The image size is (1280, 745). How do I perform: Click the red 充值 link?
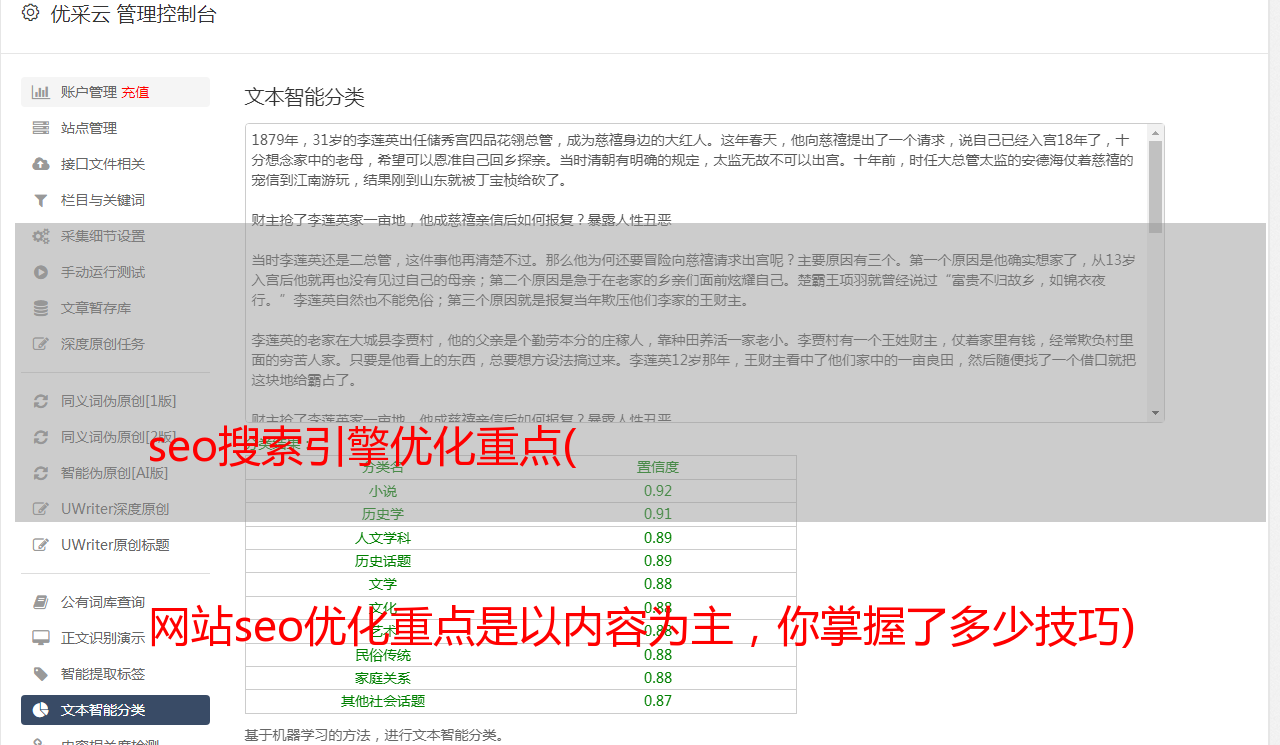[135, 92]
